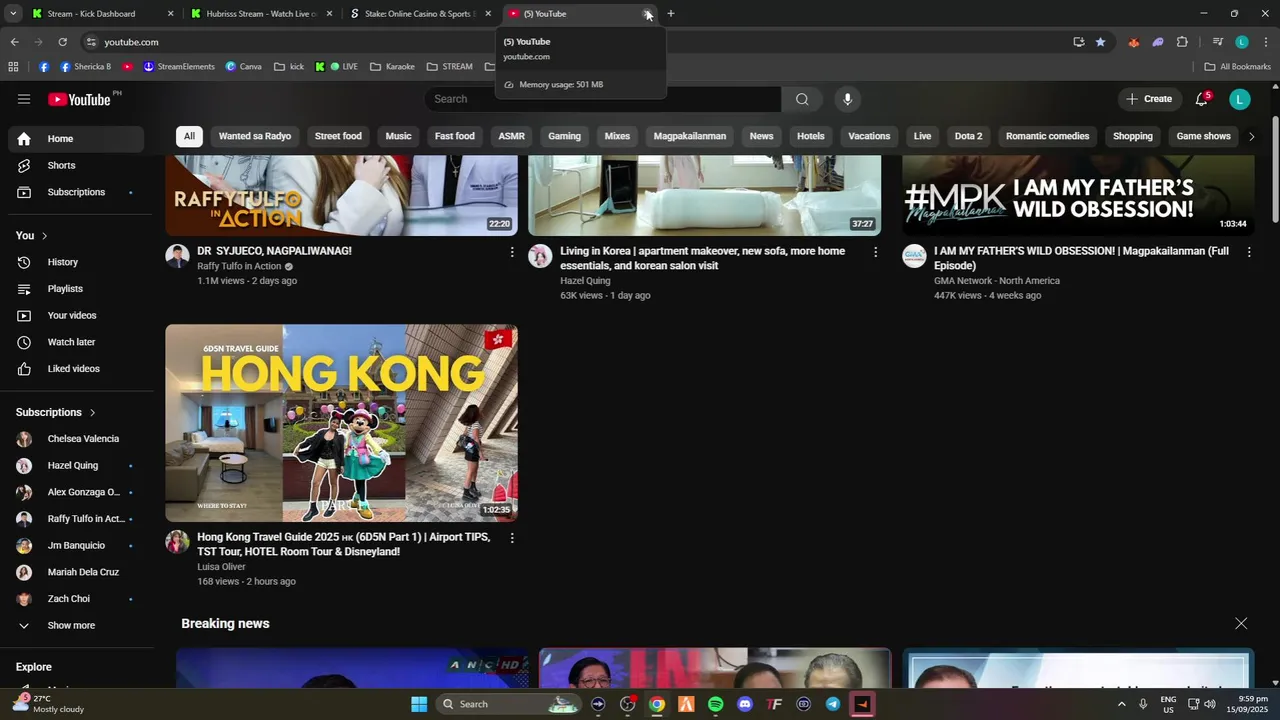This screenshot has height=720, width=1280.
Task: Open the Karaoke bookmarks folder
Action: (x=392, y=67)
